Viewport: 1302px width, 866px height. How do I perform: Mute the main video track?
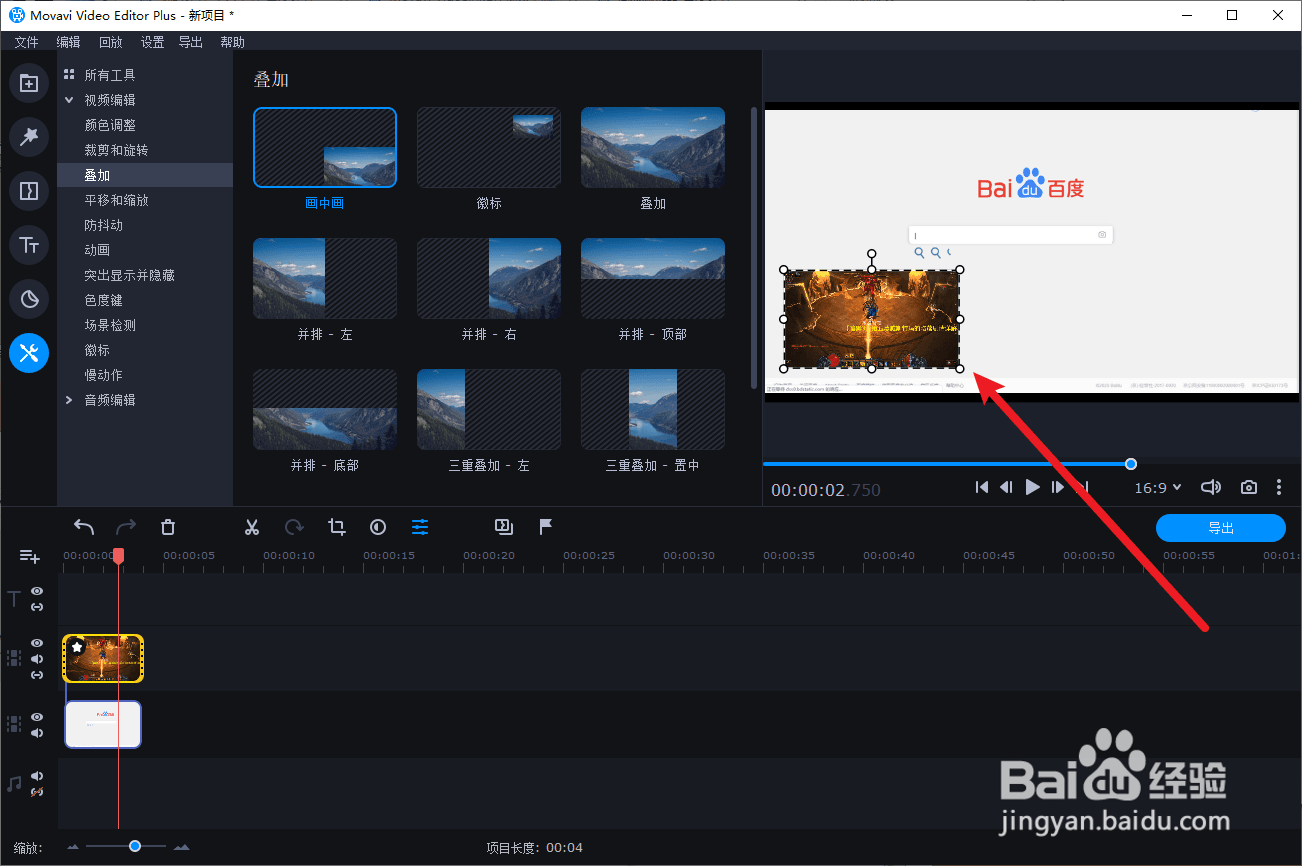pyautogui.click(x=37, y=733)
